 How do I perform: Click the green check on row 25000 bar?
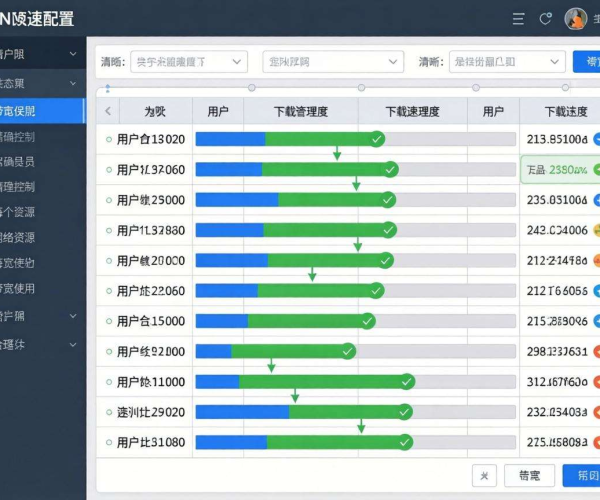point(388,200)
